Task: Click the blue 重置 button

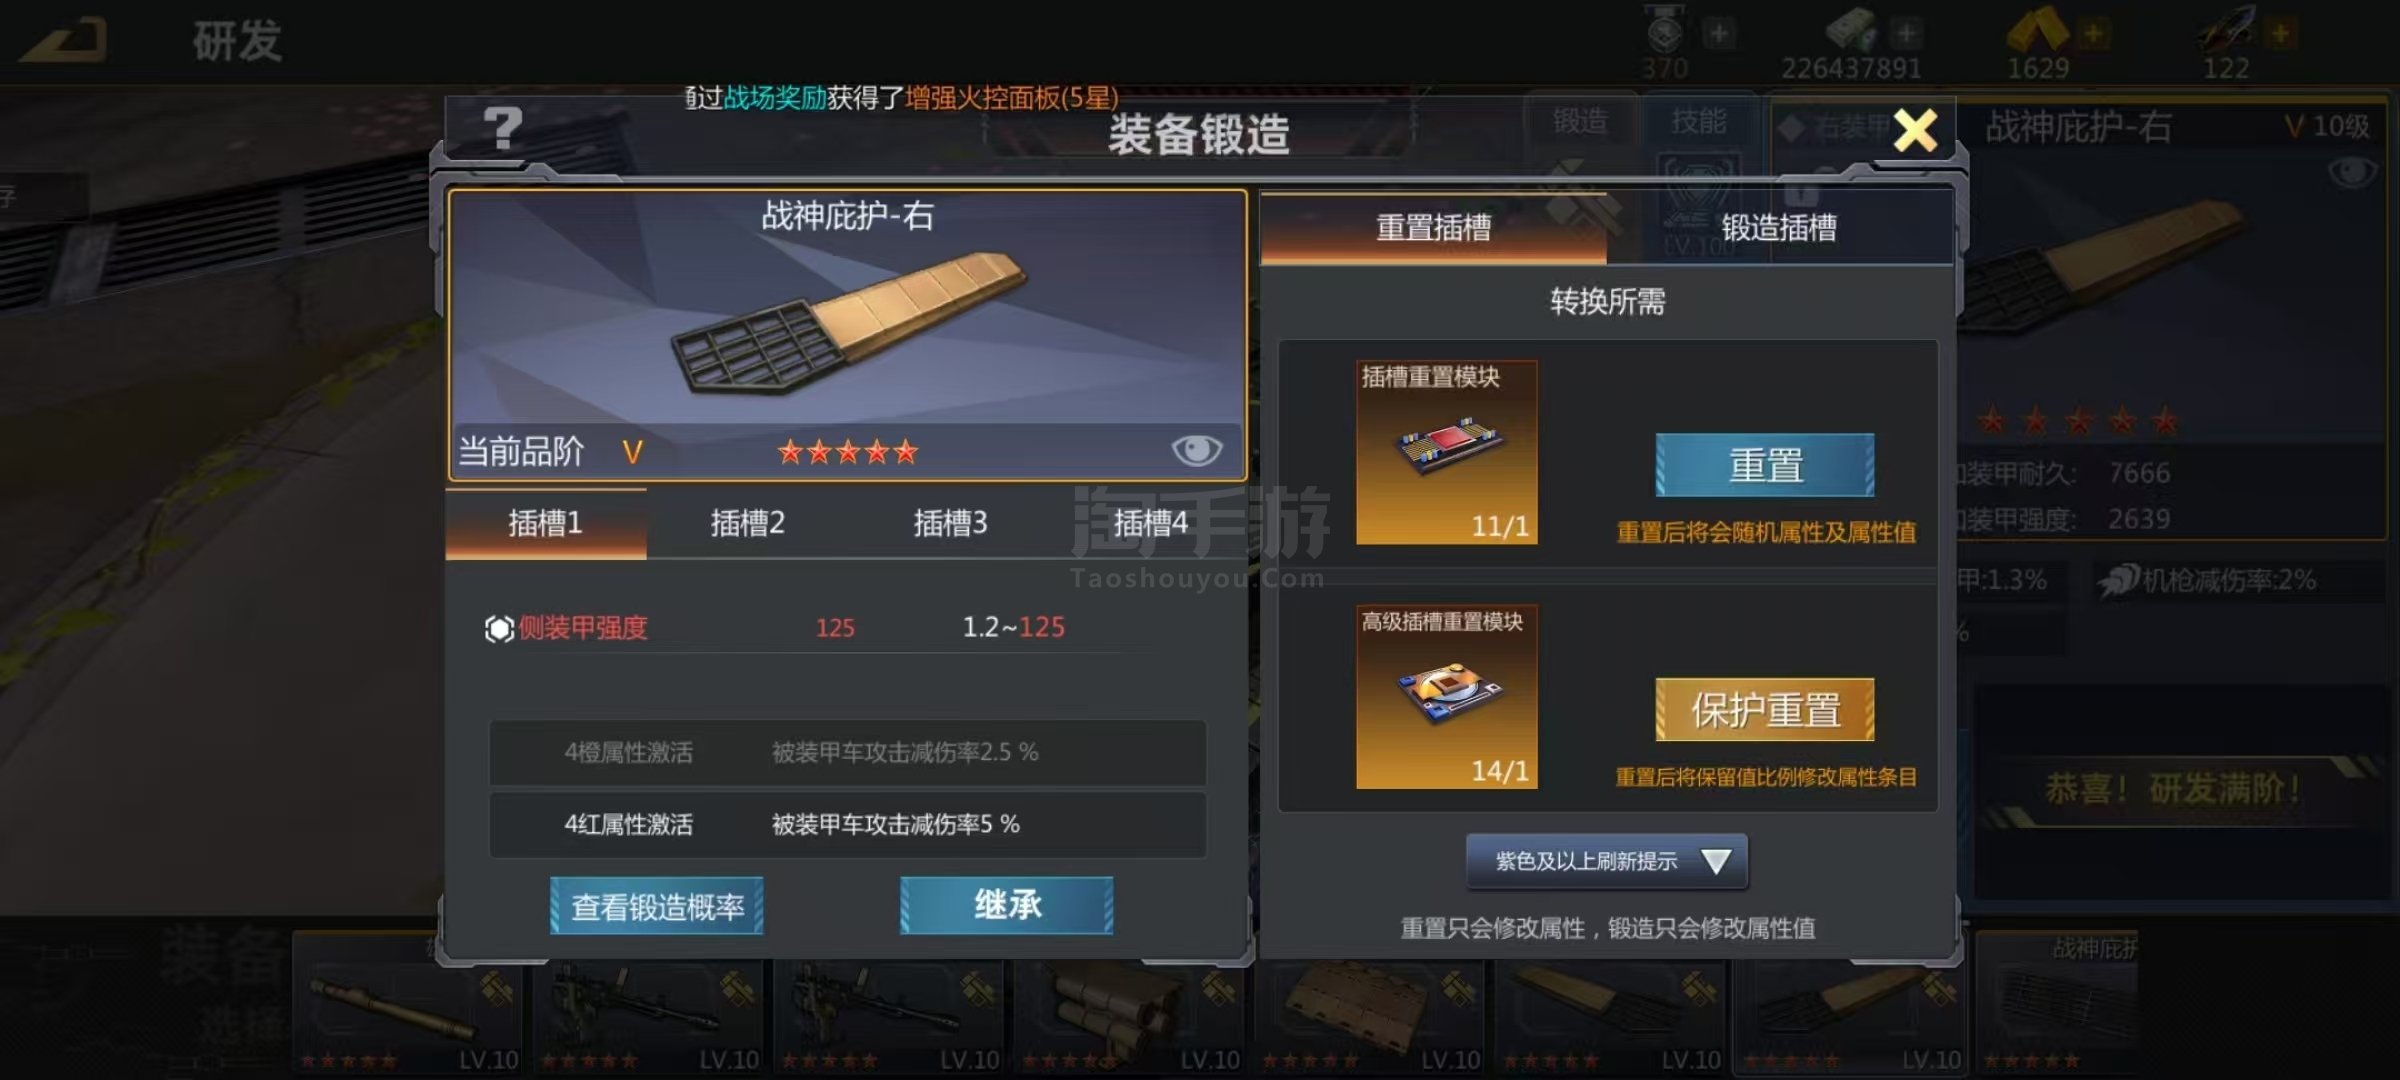Action: tap(1765, 465)
